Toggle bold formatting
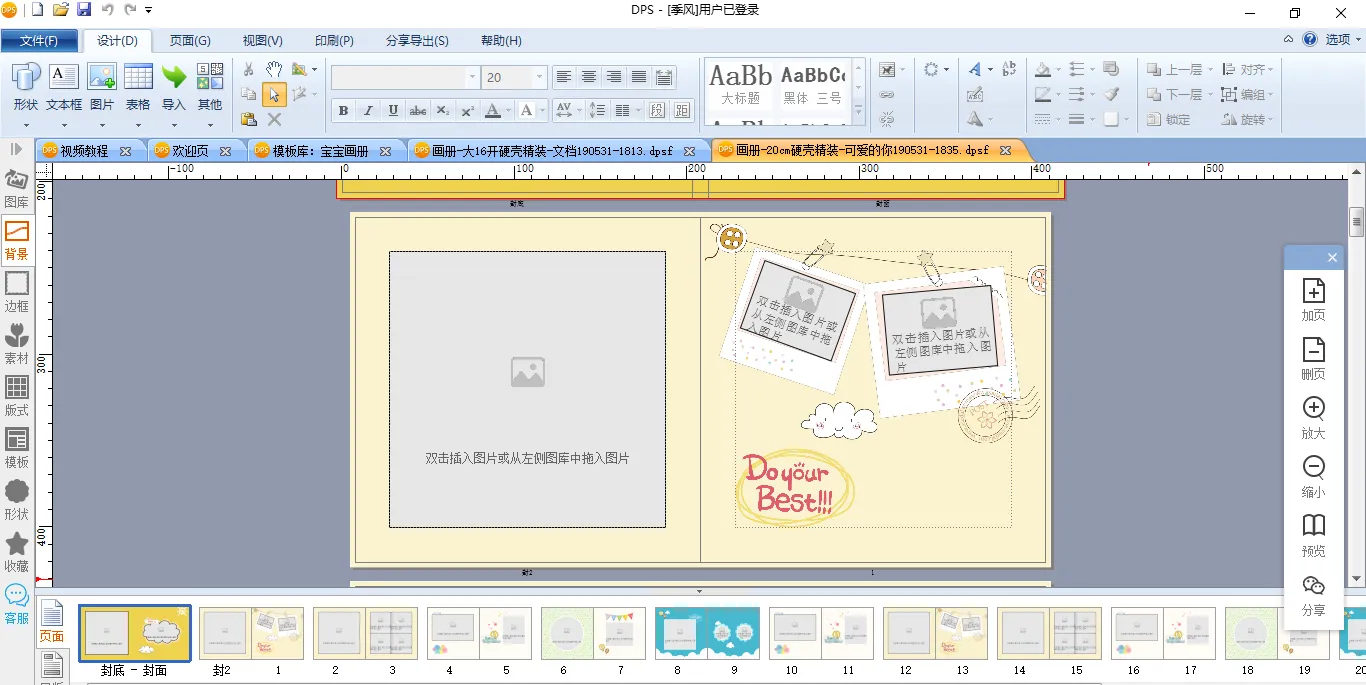Screen dimensions: 1366x685 coord(343,110)
